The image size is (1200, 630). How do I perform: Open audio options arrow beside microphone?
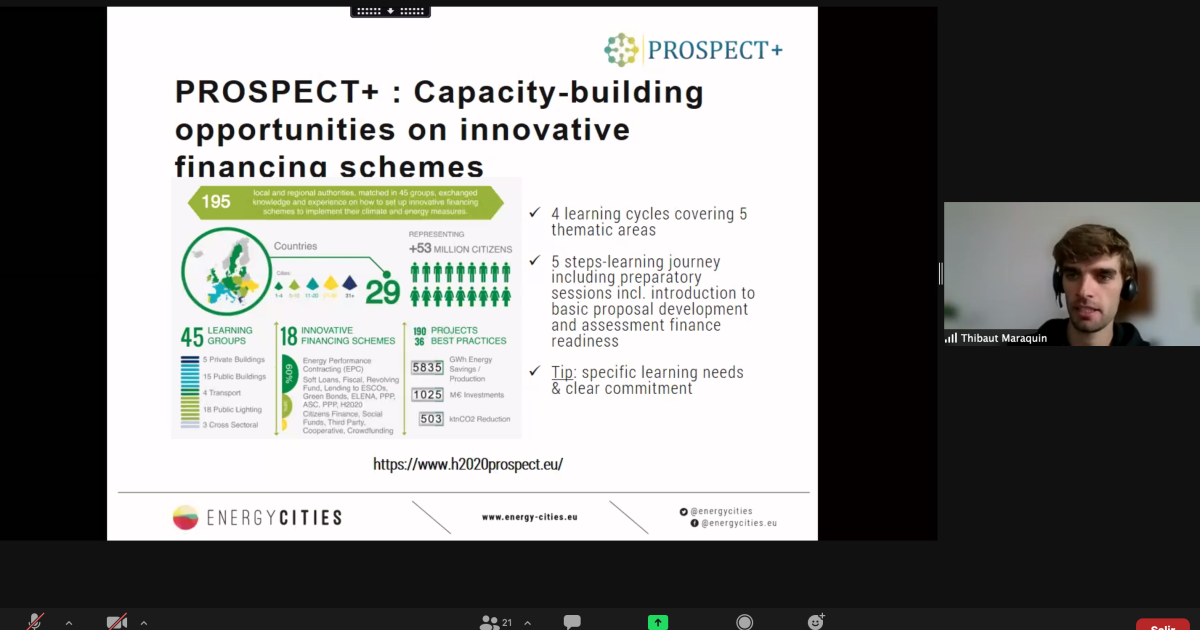pos(69,623)
